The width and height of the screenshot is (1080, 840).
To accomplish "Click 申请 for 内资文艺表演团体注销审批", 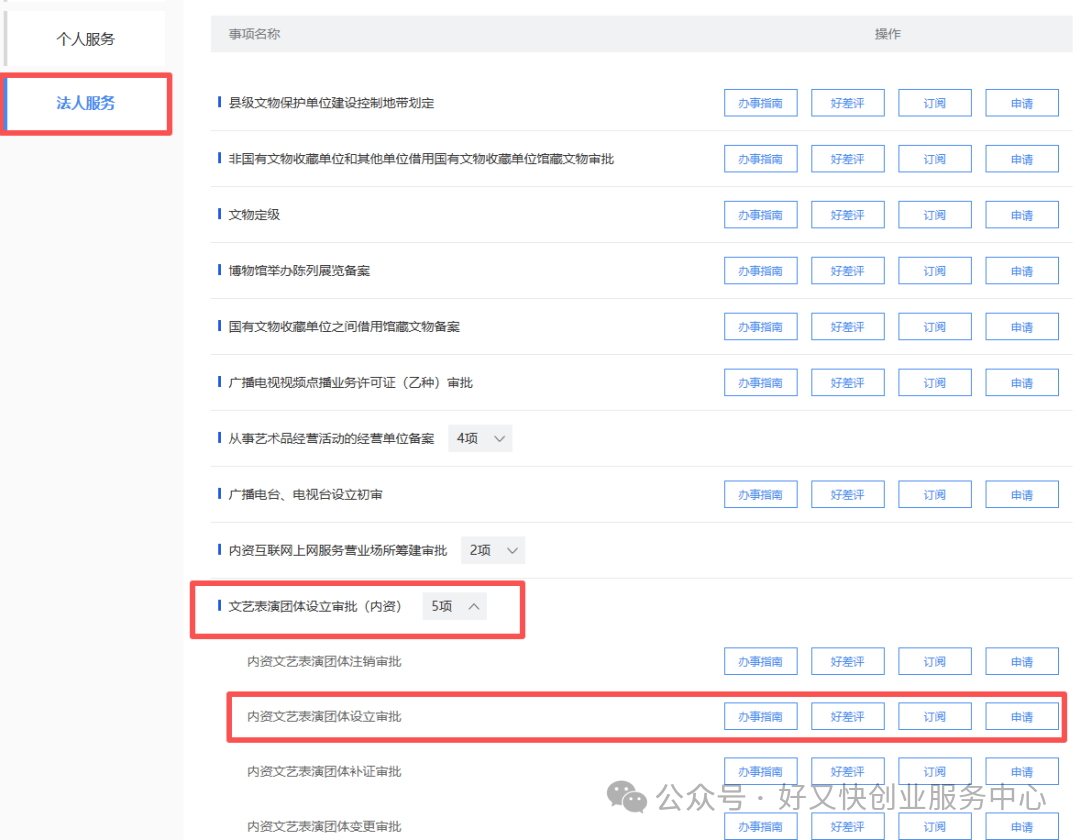I will [x=1022, y=661].
